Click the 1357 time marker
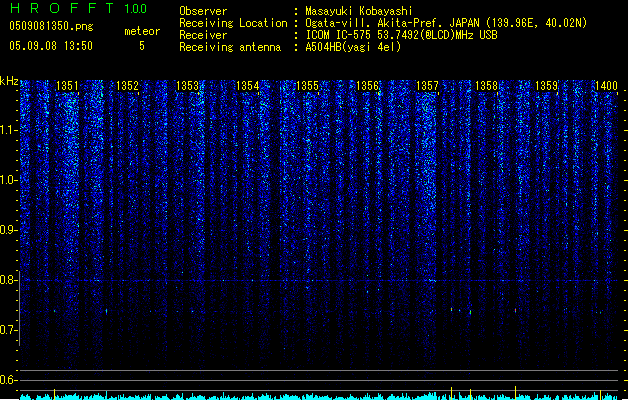The image size is (629, 400). coord(427,86)
